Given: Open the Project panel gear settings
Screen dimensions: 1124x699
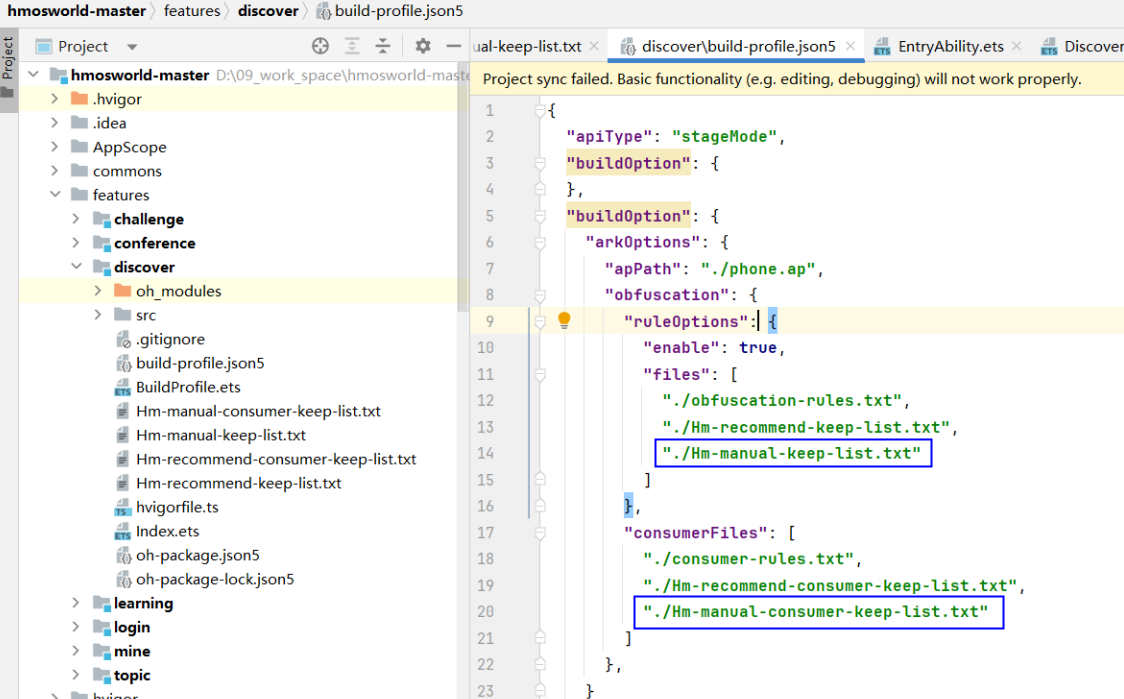Looking at the screenshot, I should pyautogui.click(x=423, y=46).
